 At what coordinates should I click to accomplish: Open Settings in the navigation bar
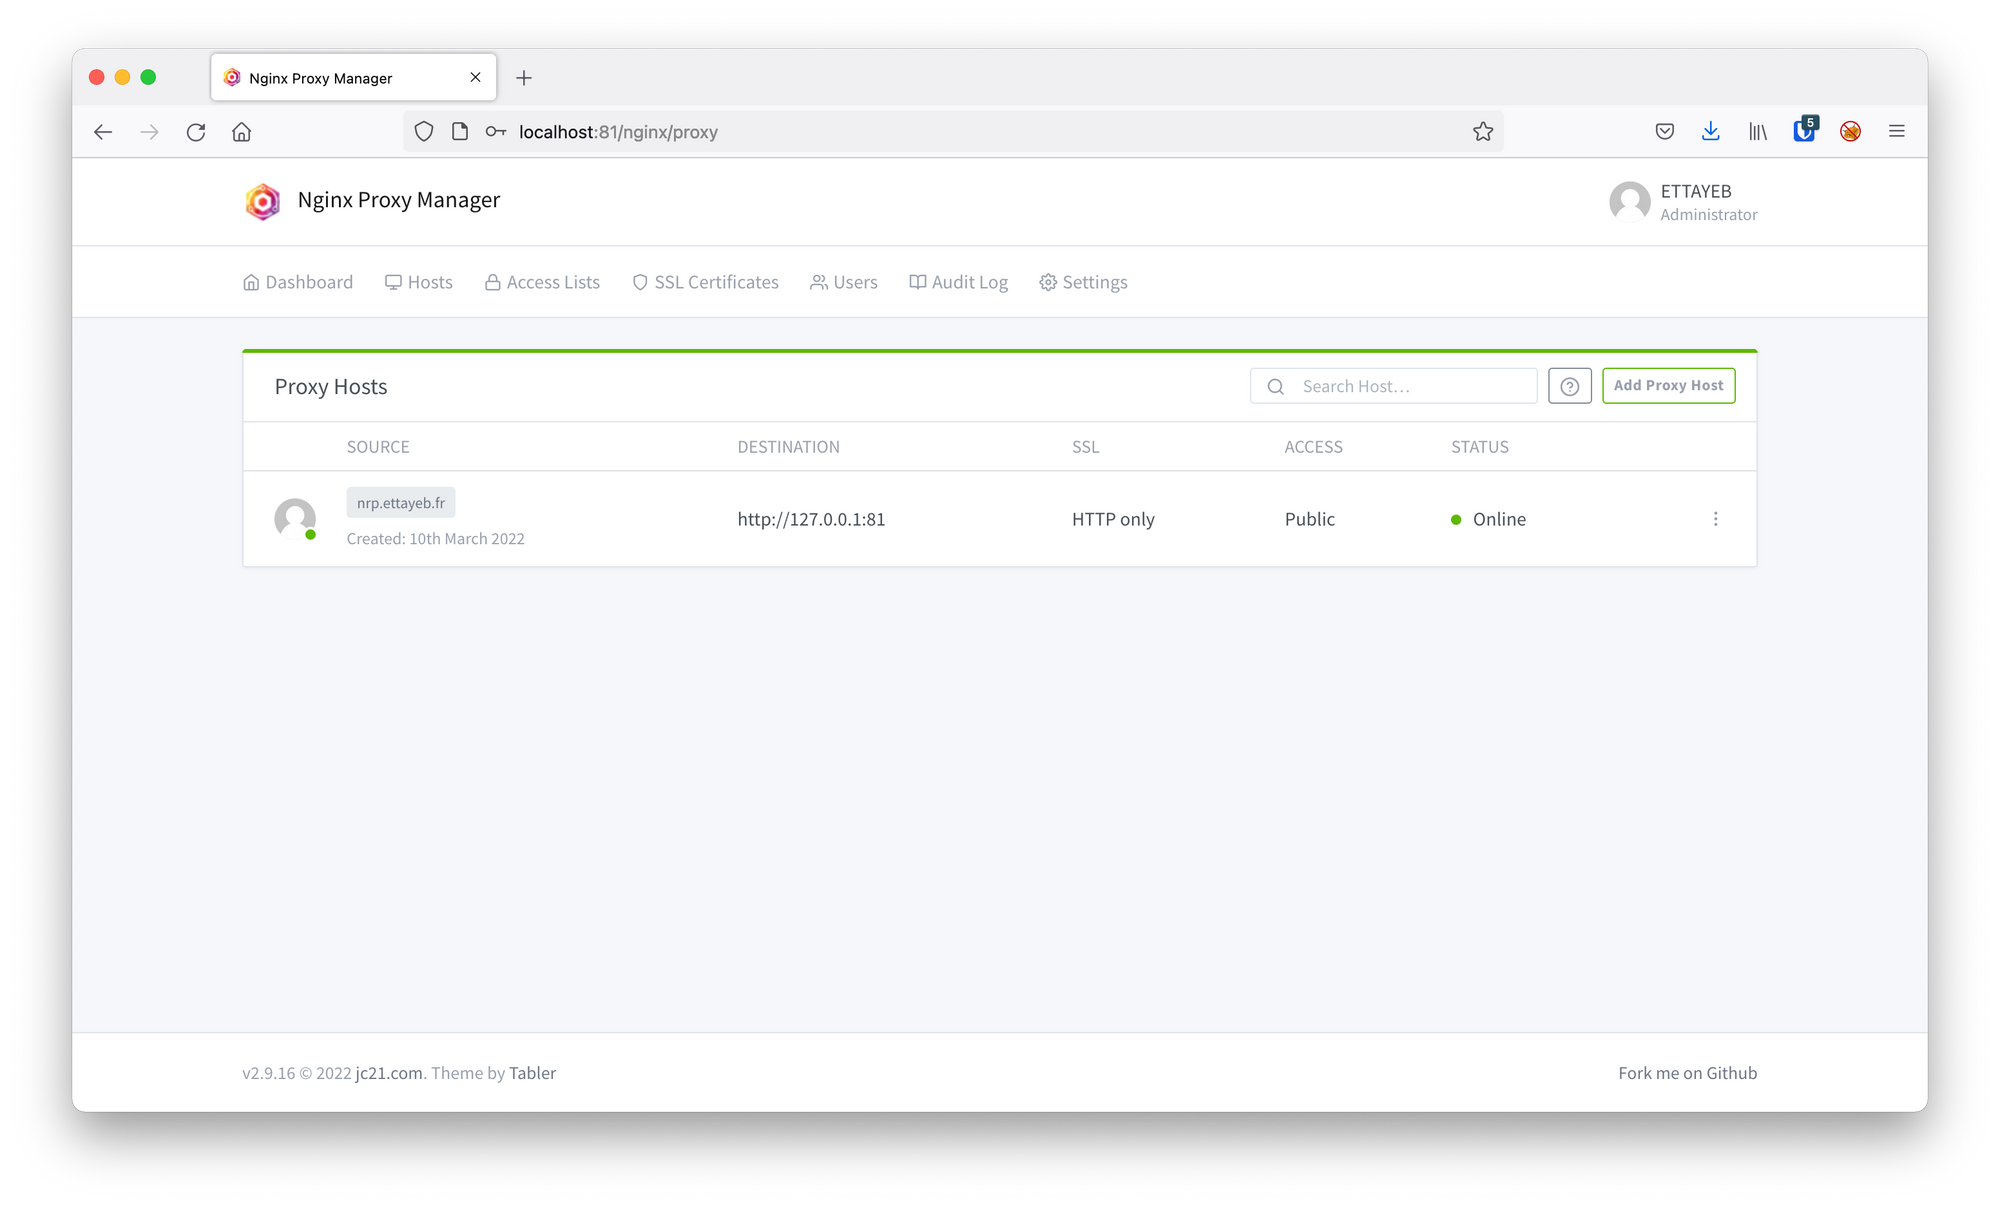click(1084, 282)
